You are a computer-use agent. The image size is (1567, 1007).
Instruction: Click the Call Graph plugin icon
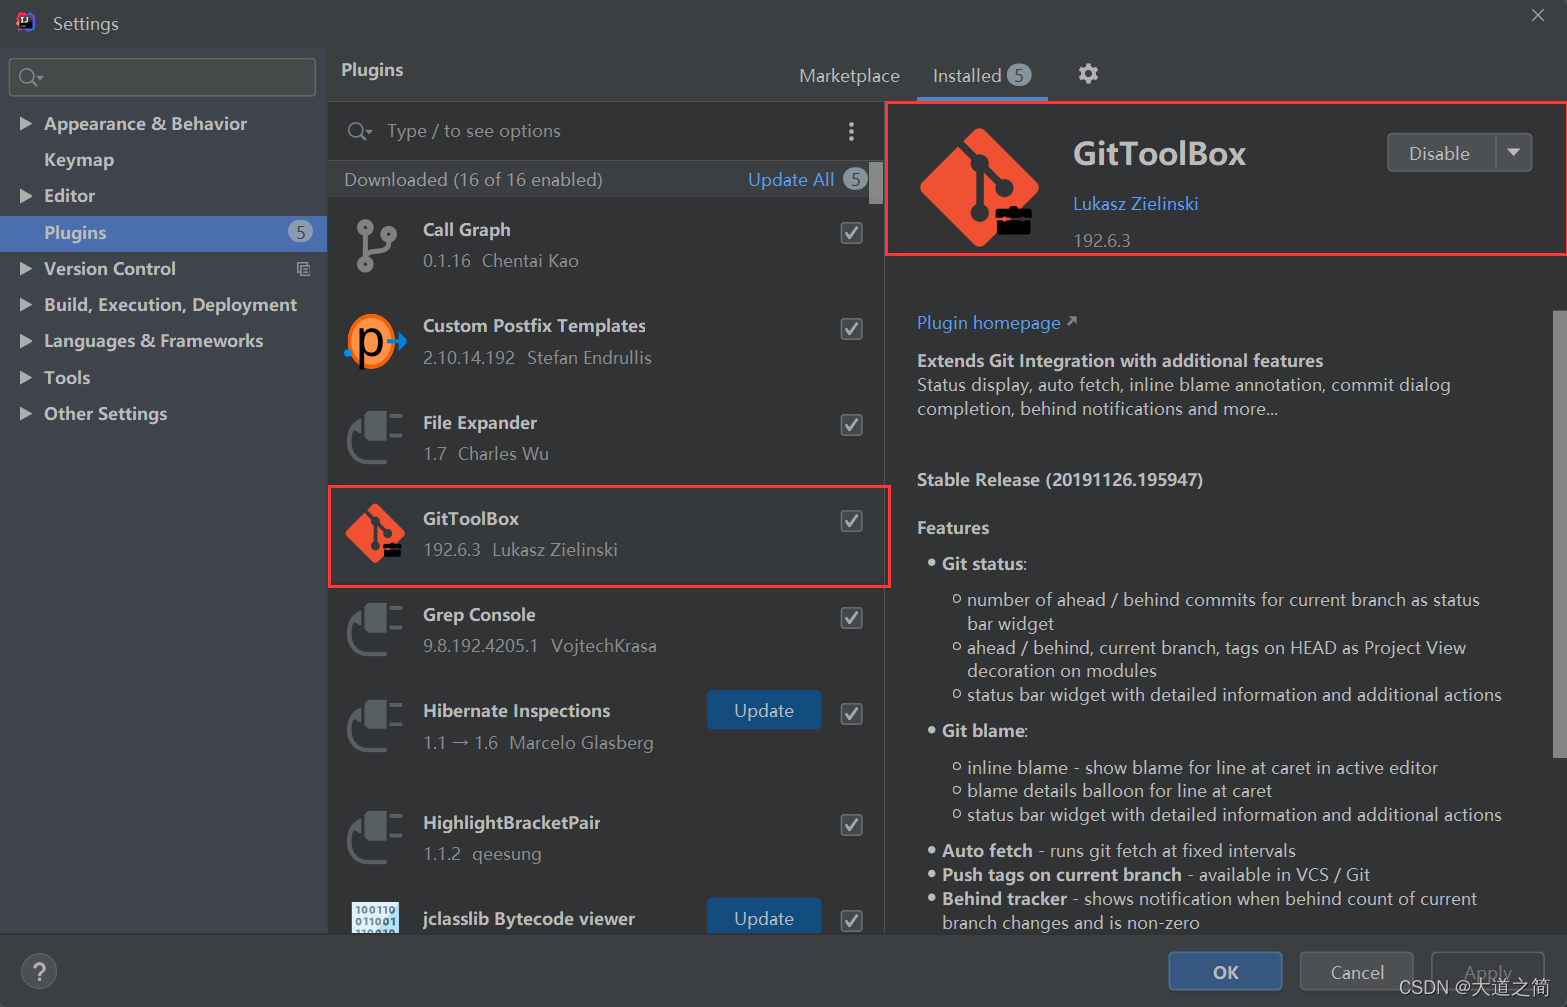pos(375,245)
